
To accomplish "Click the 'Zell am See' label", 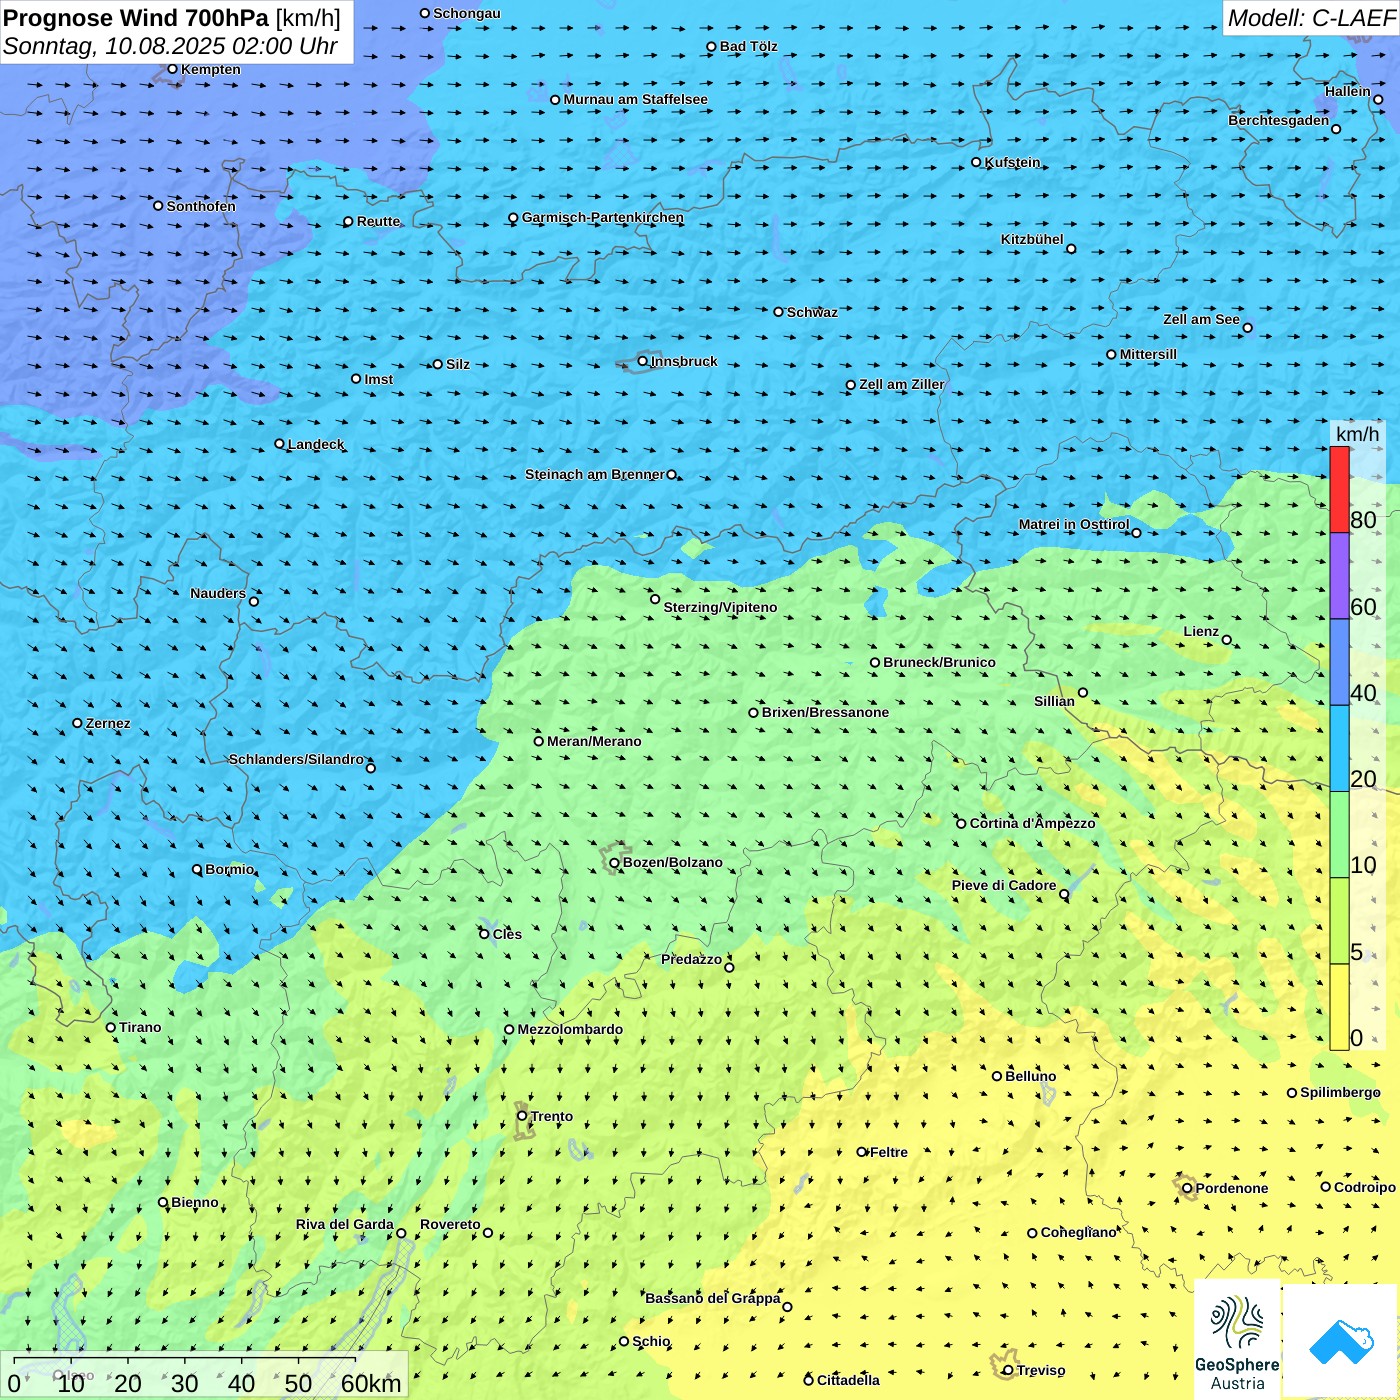I will (1201, 319).
